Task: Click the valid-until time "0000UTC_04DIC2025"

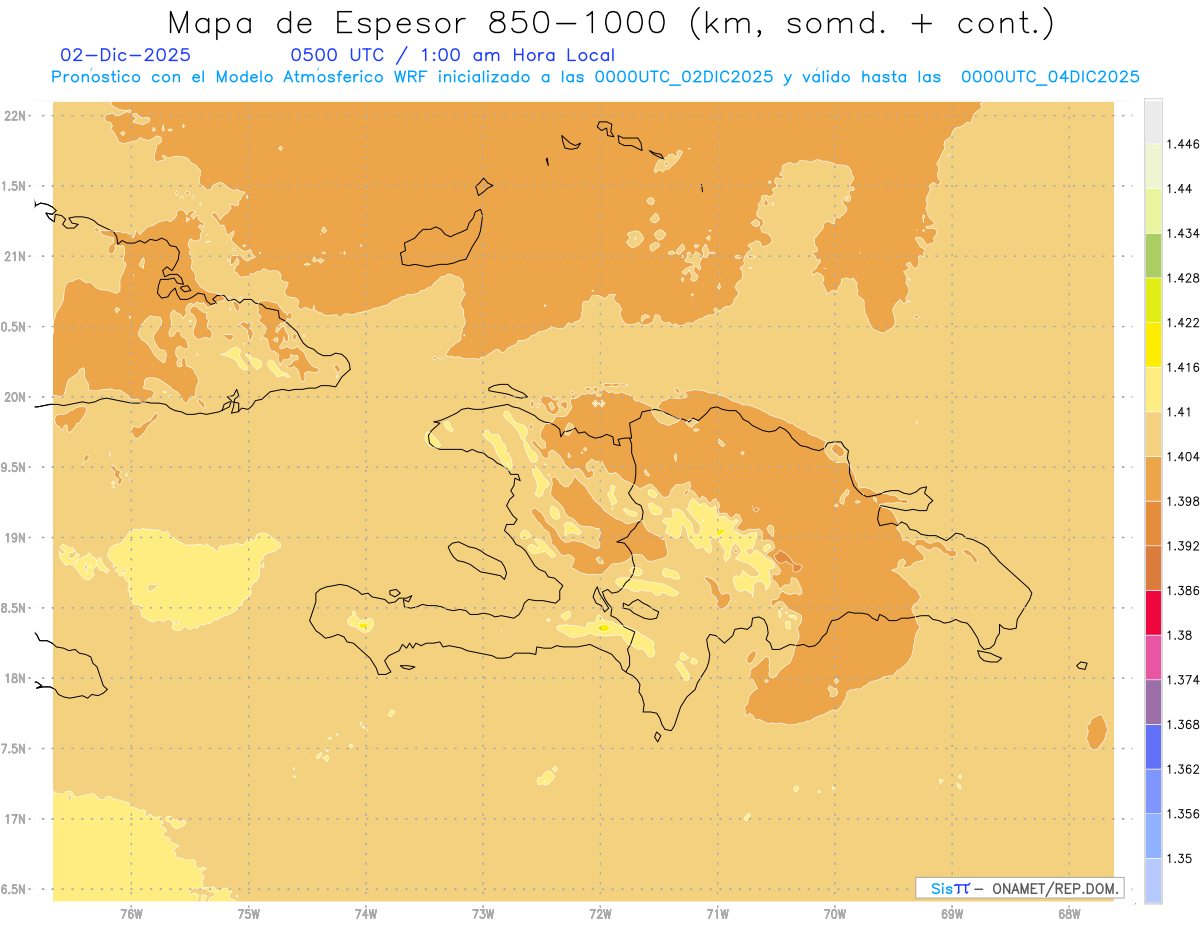Action: 1050,77
